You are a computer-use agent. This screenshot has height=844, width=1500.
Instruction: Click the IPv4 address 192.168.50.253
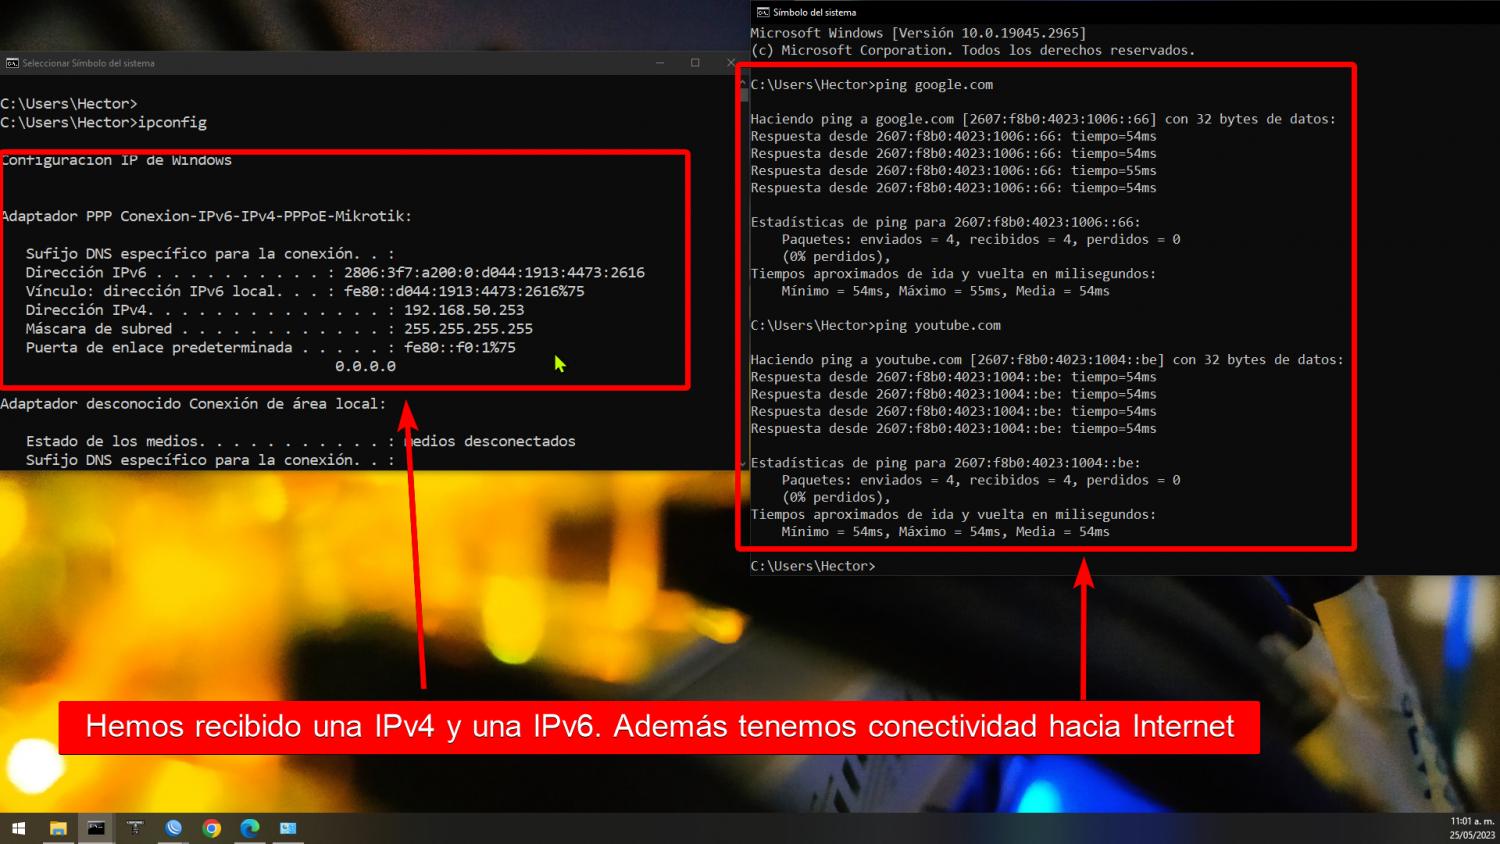point(464,310)
